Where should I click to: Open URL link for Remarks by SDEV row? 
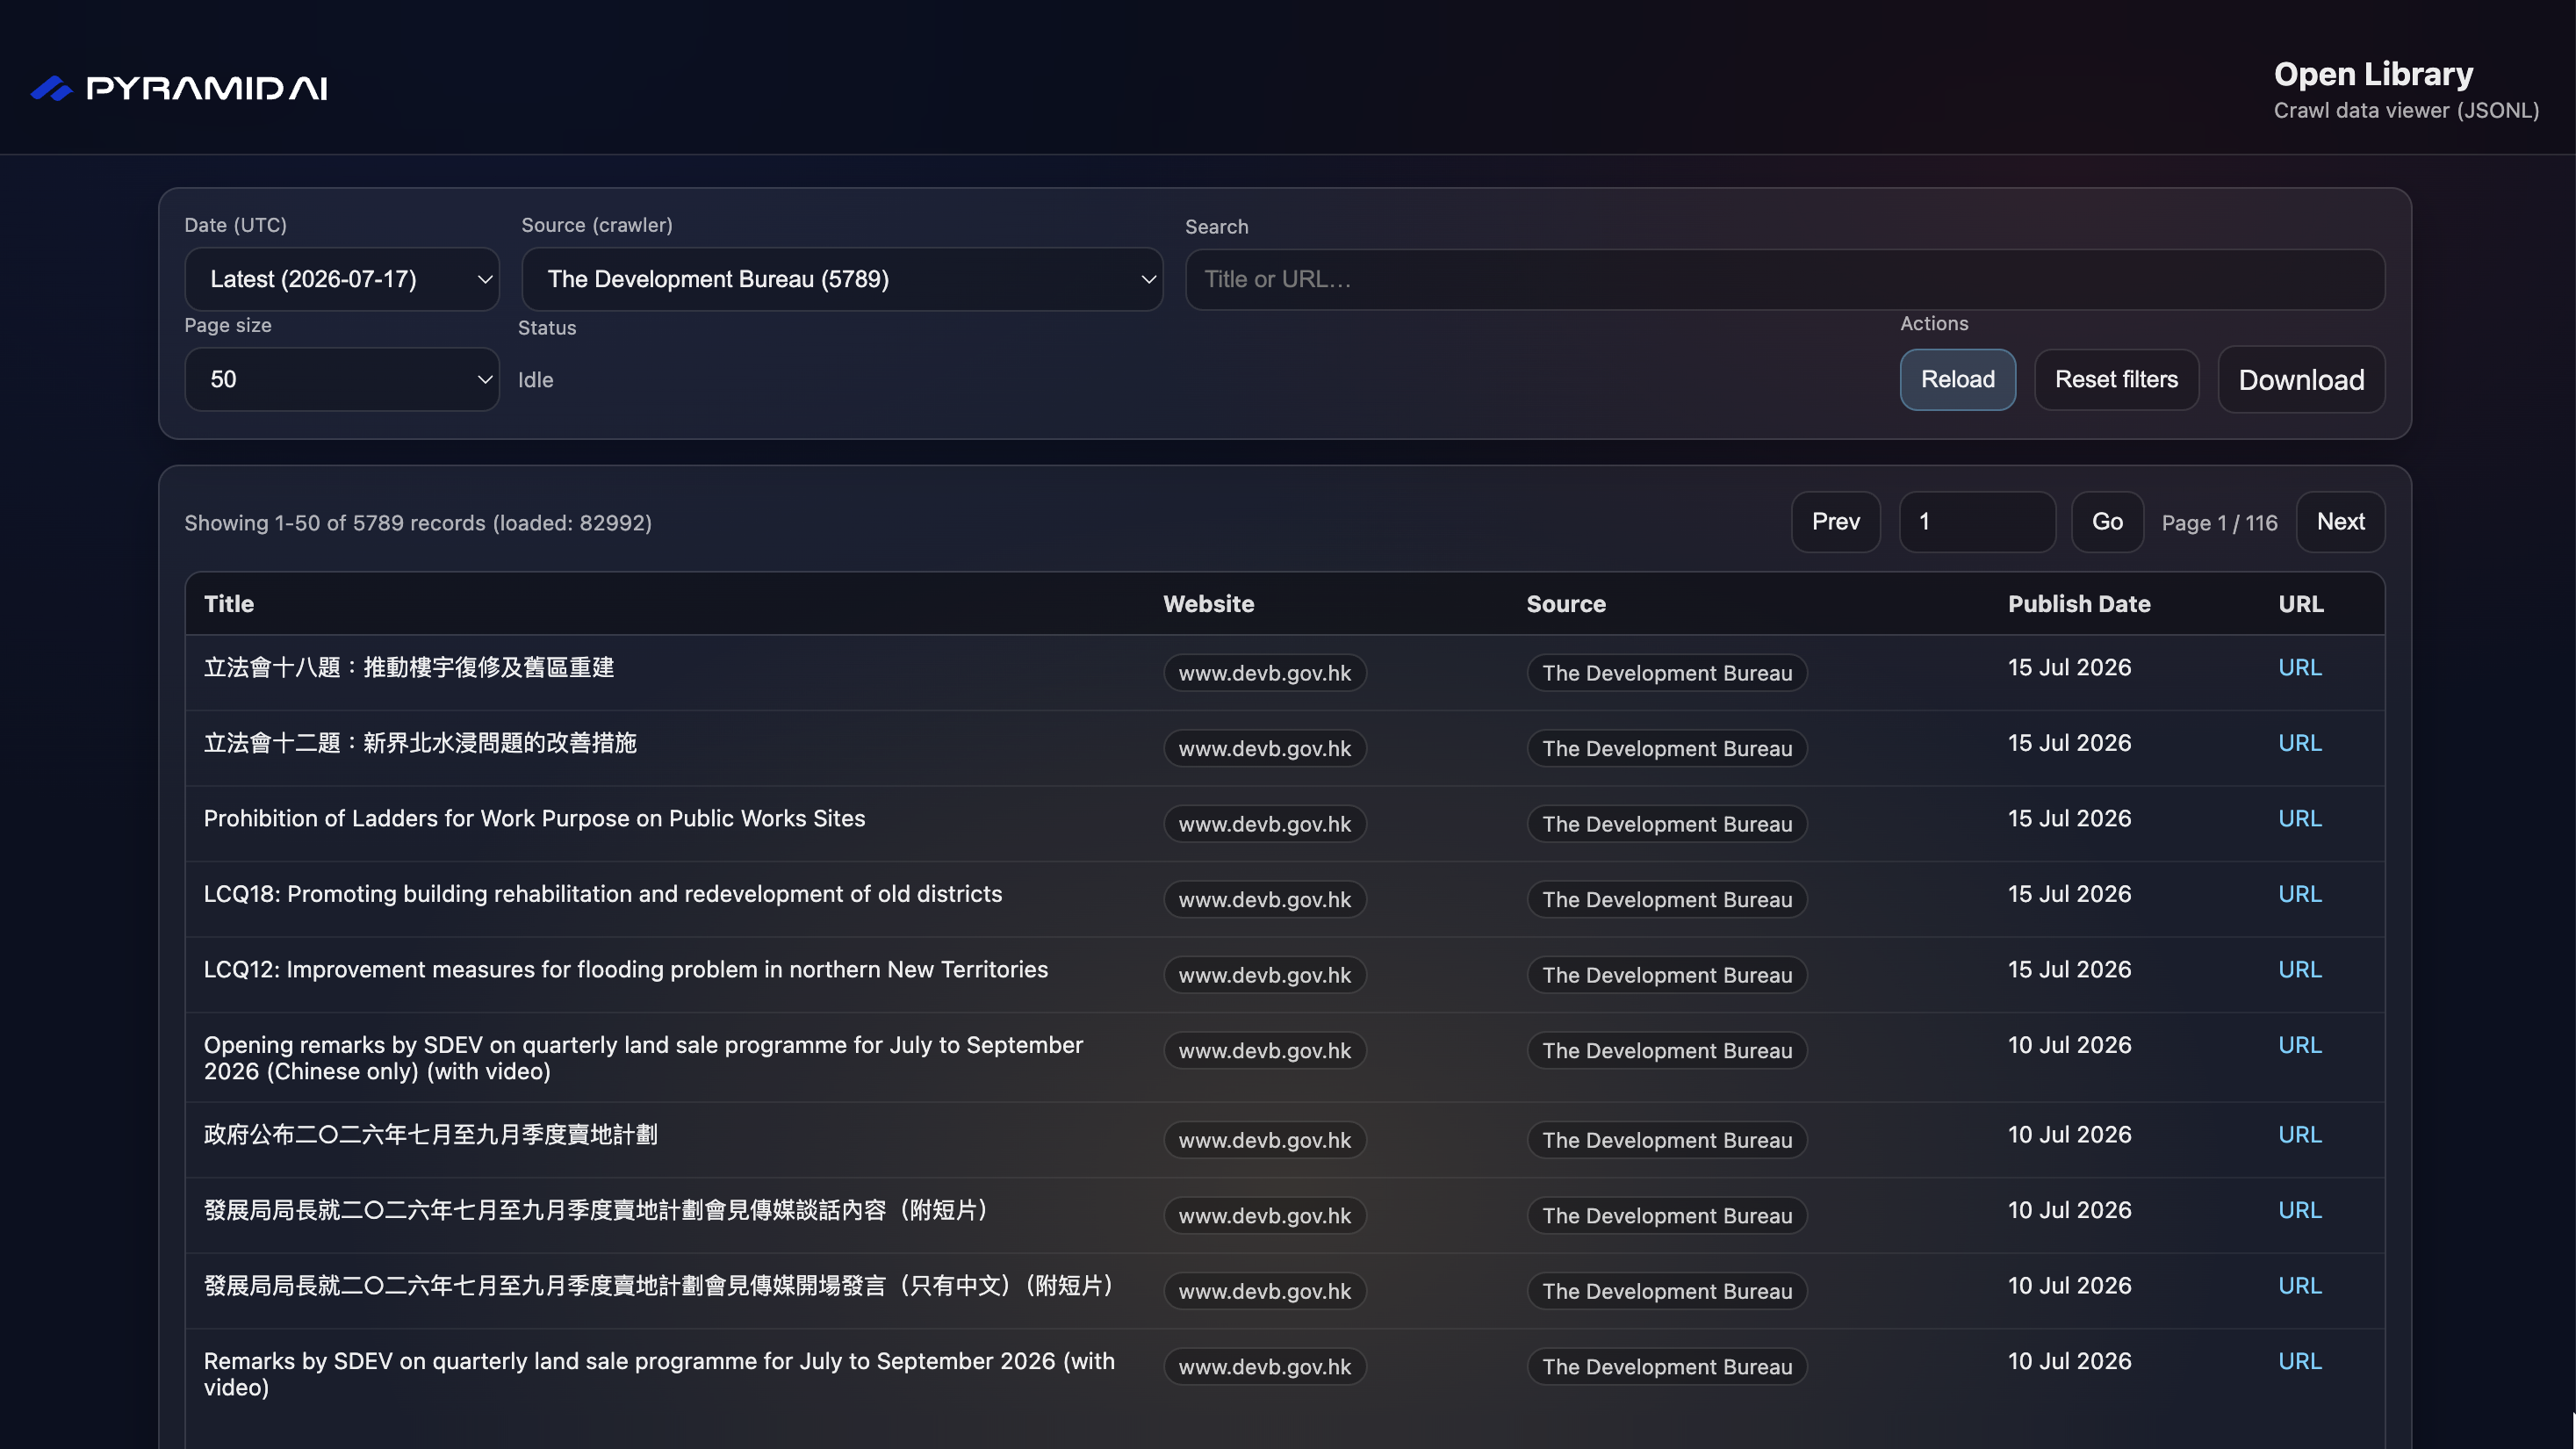tap(2299, 1361)
